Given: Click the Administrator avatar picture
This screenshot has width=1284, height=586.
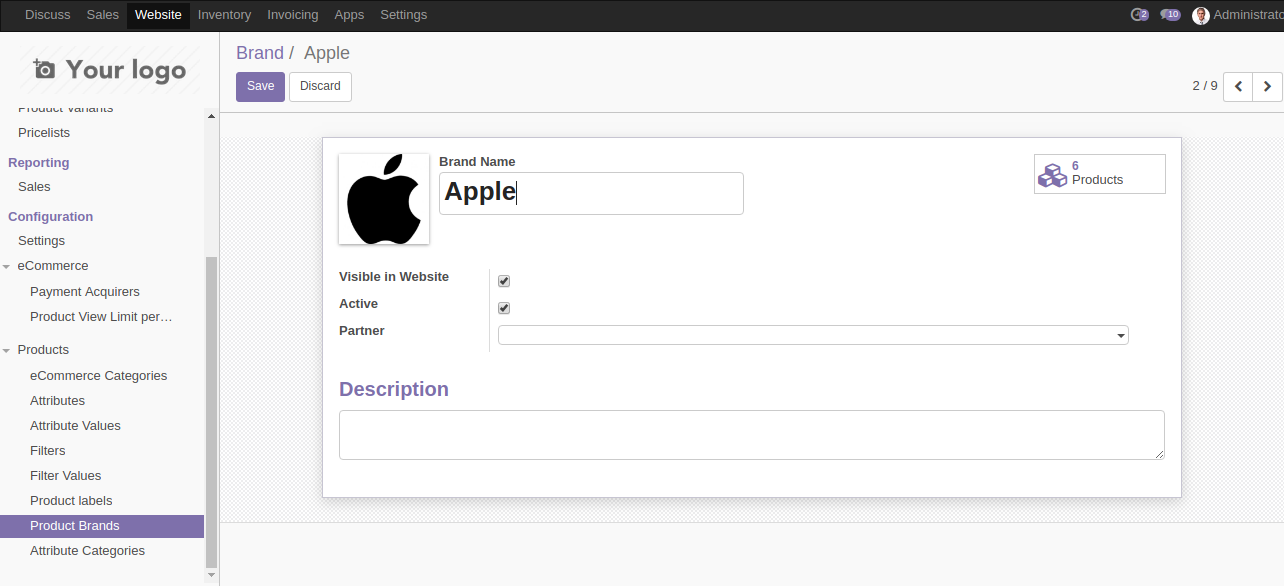Looking at the screenshot, I should pyautogui.click(x=1201, y=15).
